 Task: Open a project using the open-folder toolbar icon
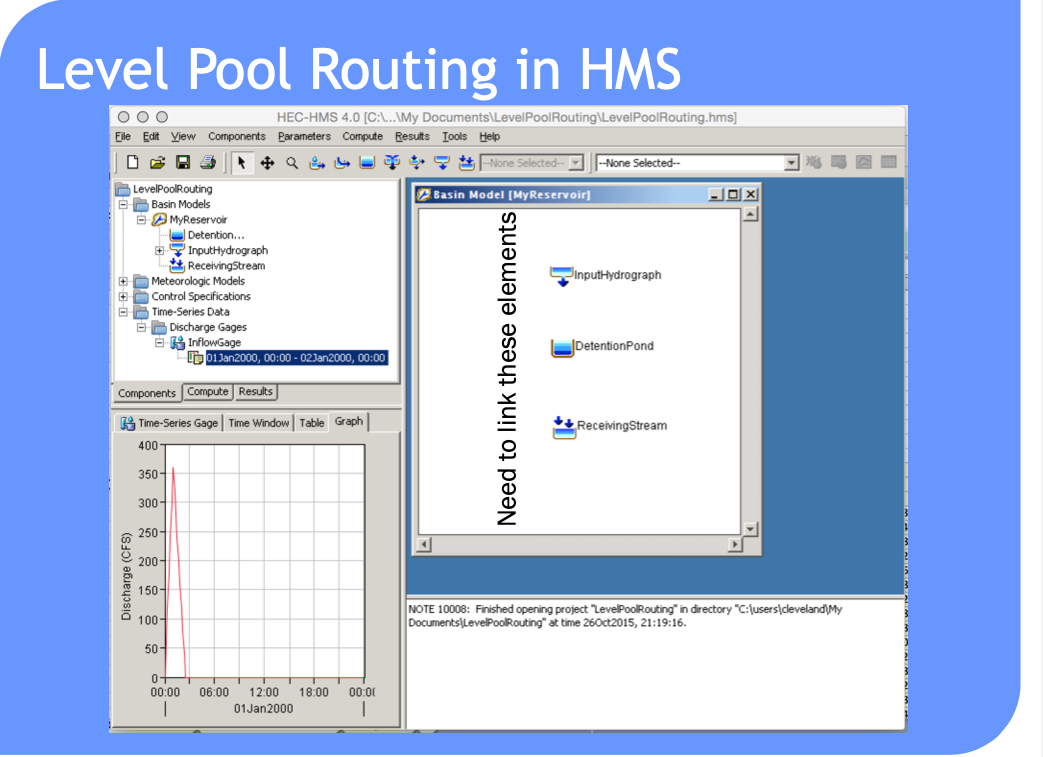158,162
